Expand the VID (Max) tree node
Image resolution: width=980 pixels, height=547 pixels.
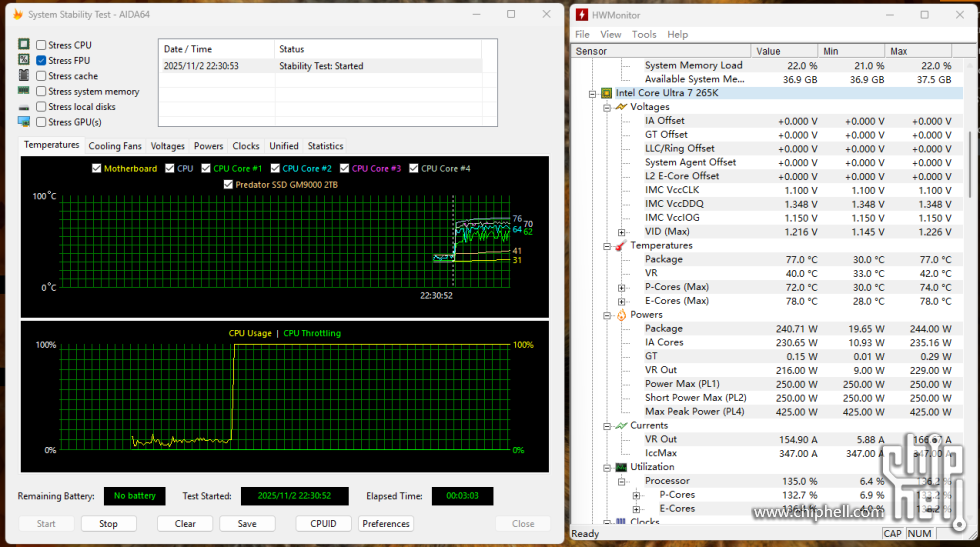621,232
